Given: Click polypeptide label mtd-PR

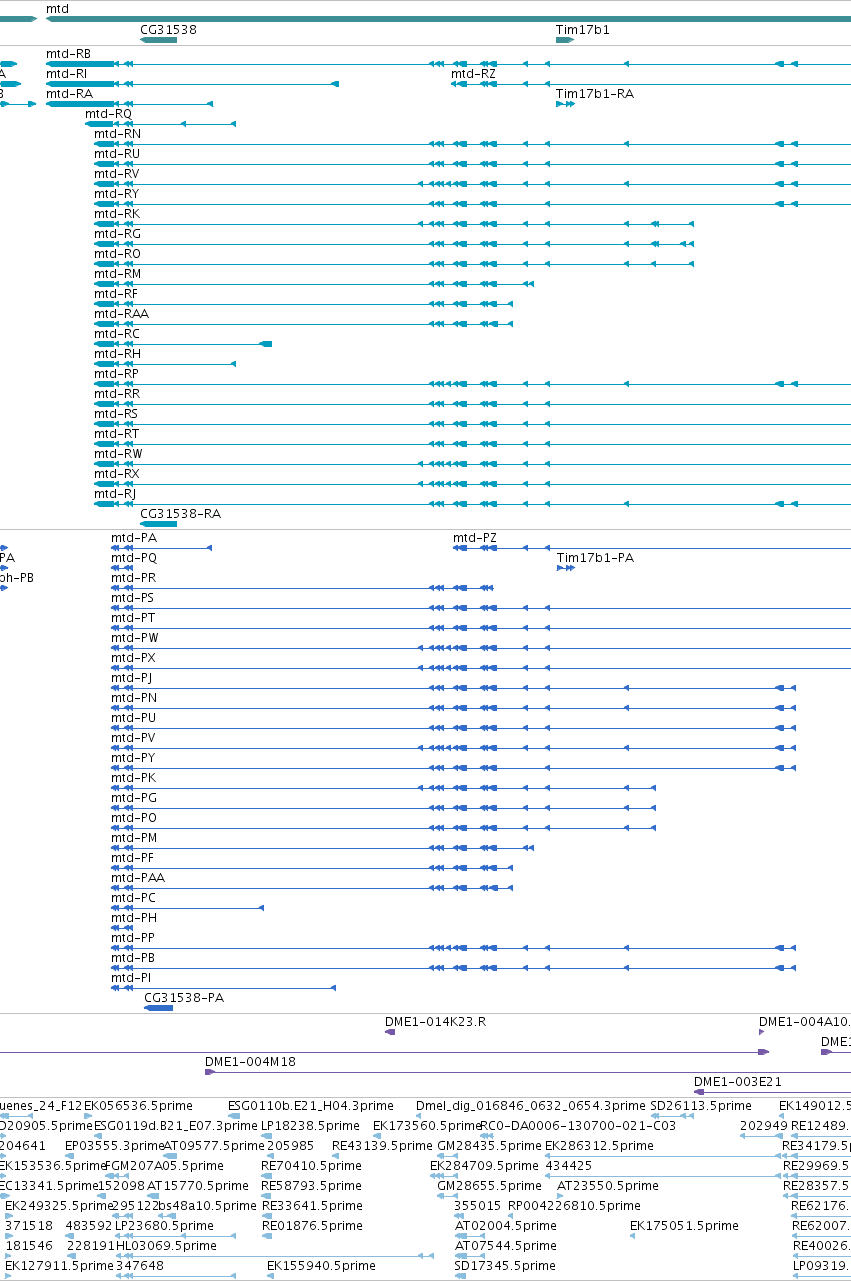Looking at the screenshot, I should pyautogui.click(x=134, y=577).
